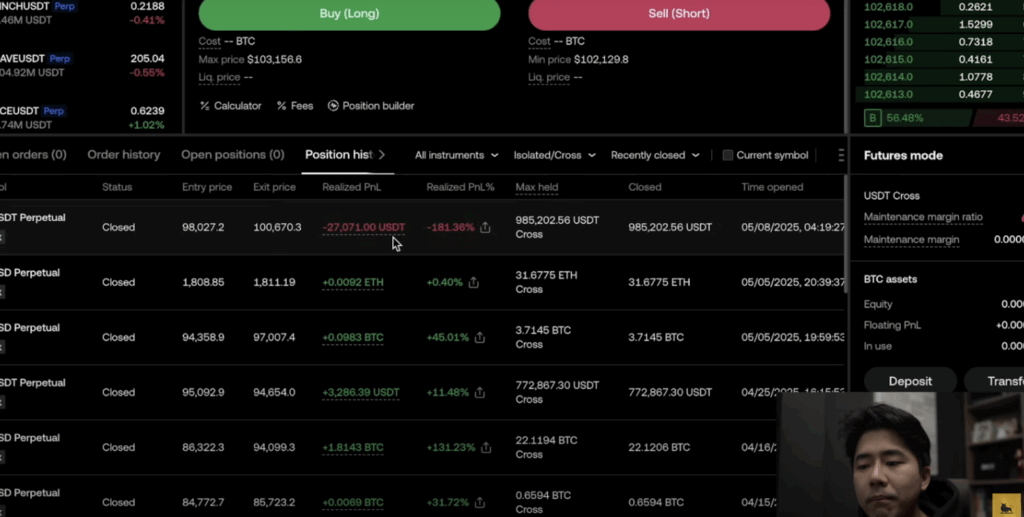Open the Recently closed sort dropdown
This screenshot has width=1024, height=517.
tap(654, 155)
